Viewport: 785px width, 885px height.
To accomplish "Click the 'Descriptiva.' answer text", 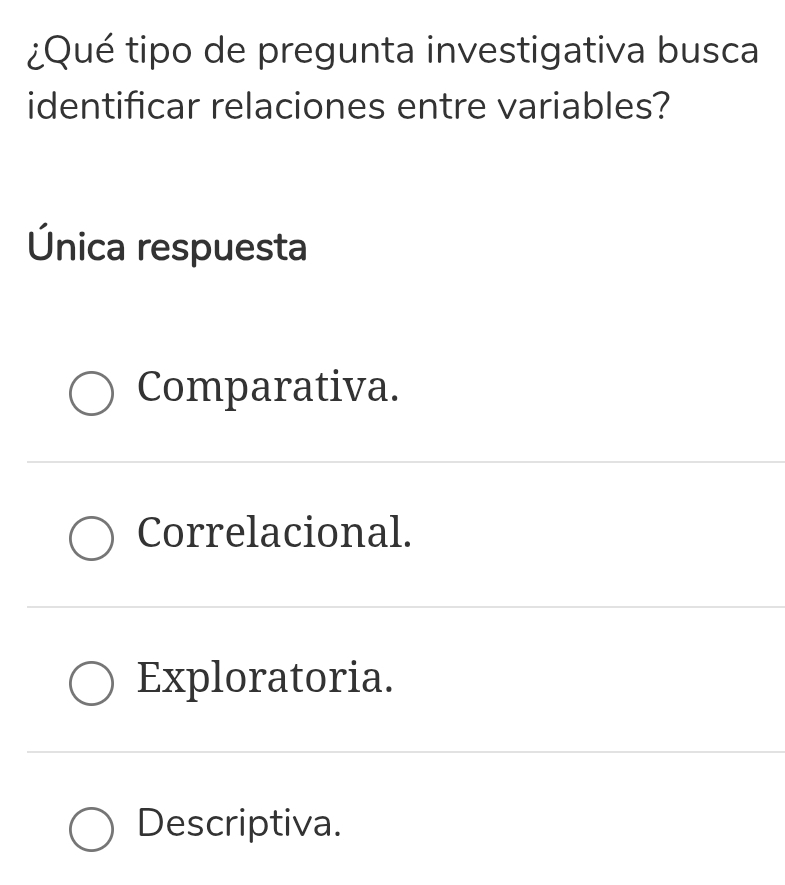I will (x=239, y=824).
